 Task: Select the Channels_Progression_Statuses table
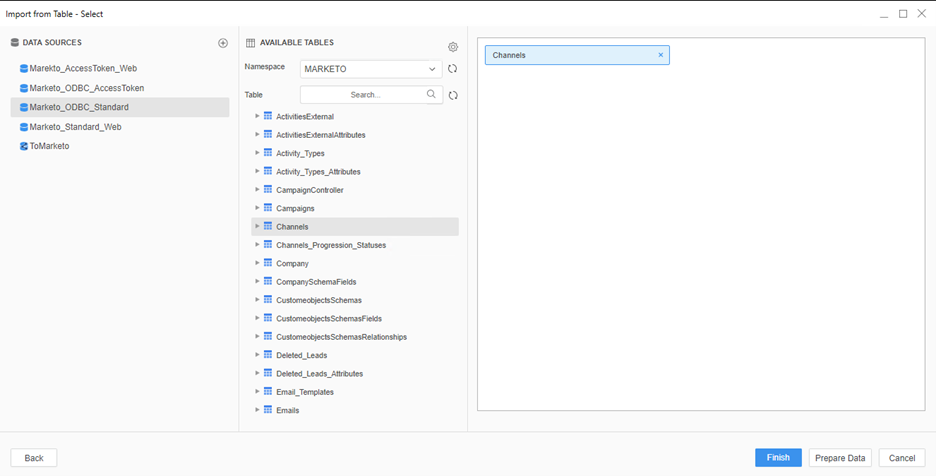point(330,245)
